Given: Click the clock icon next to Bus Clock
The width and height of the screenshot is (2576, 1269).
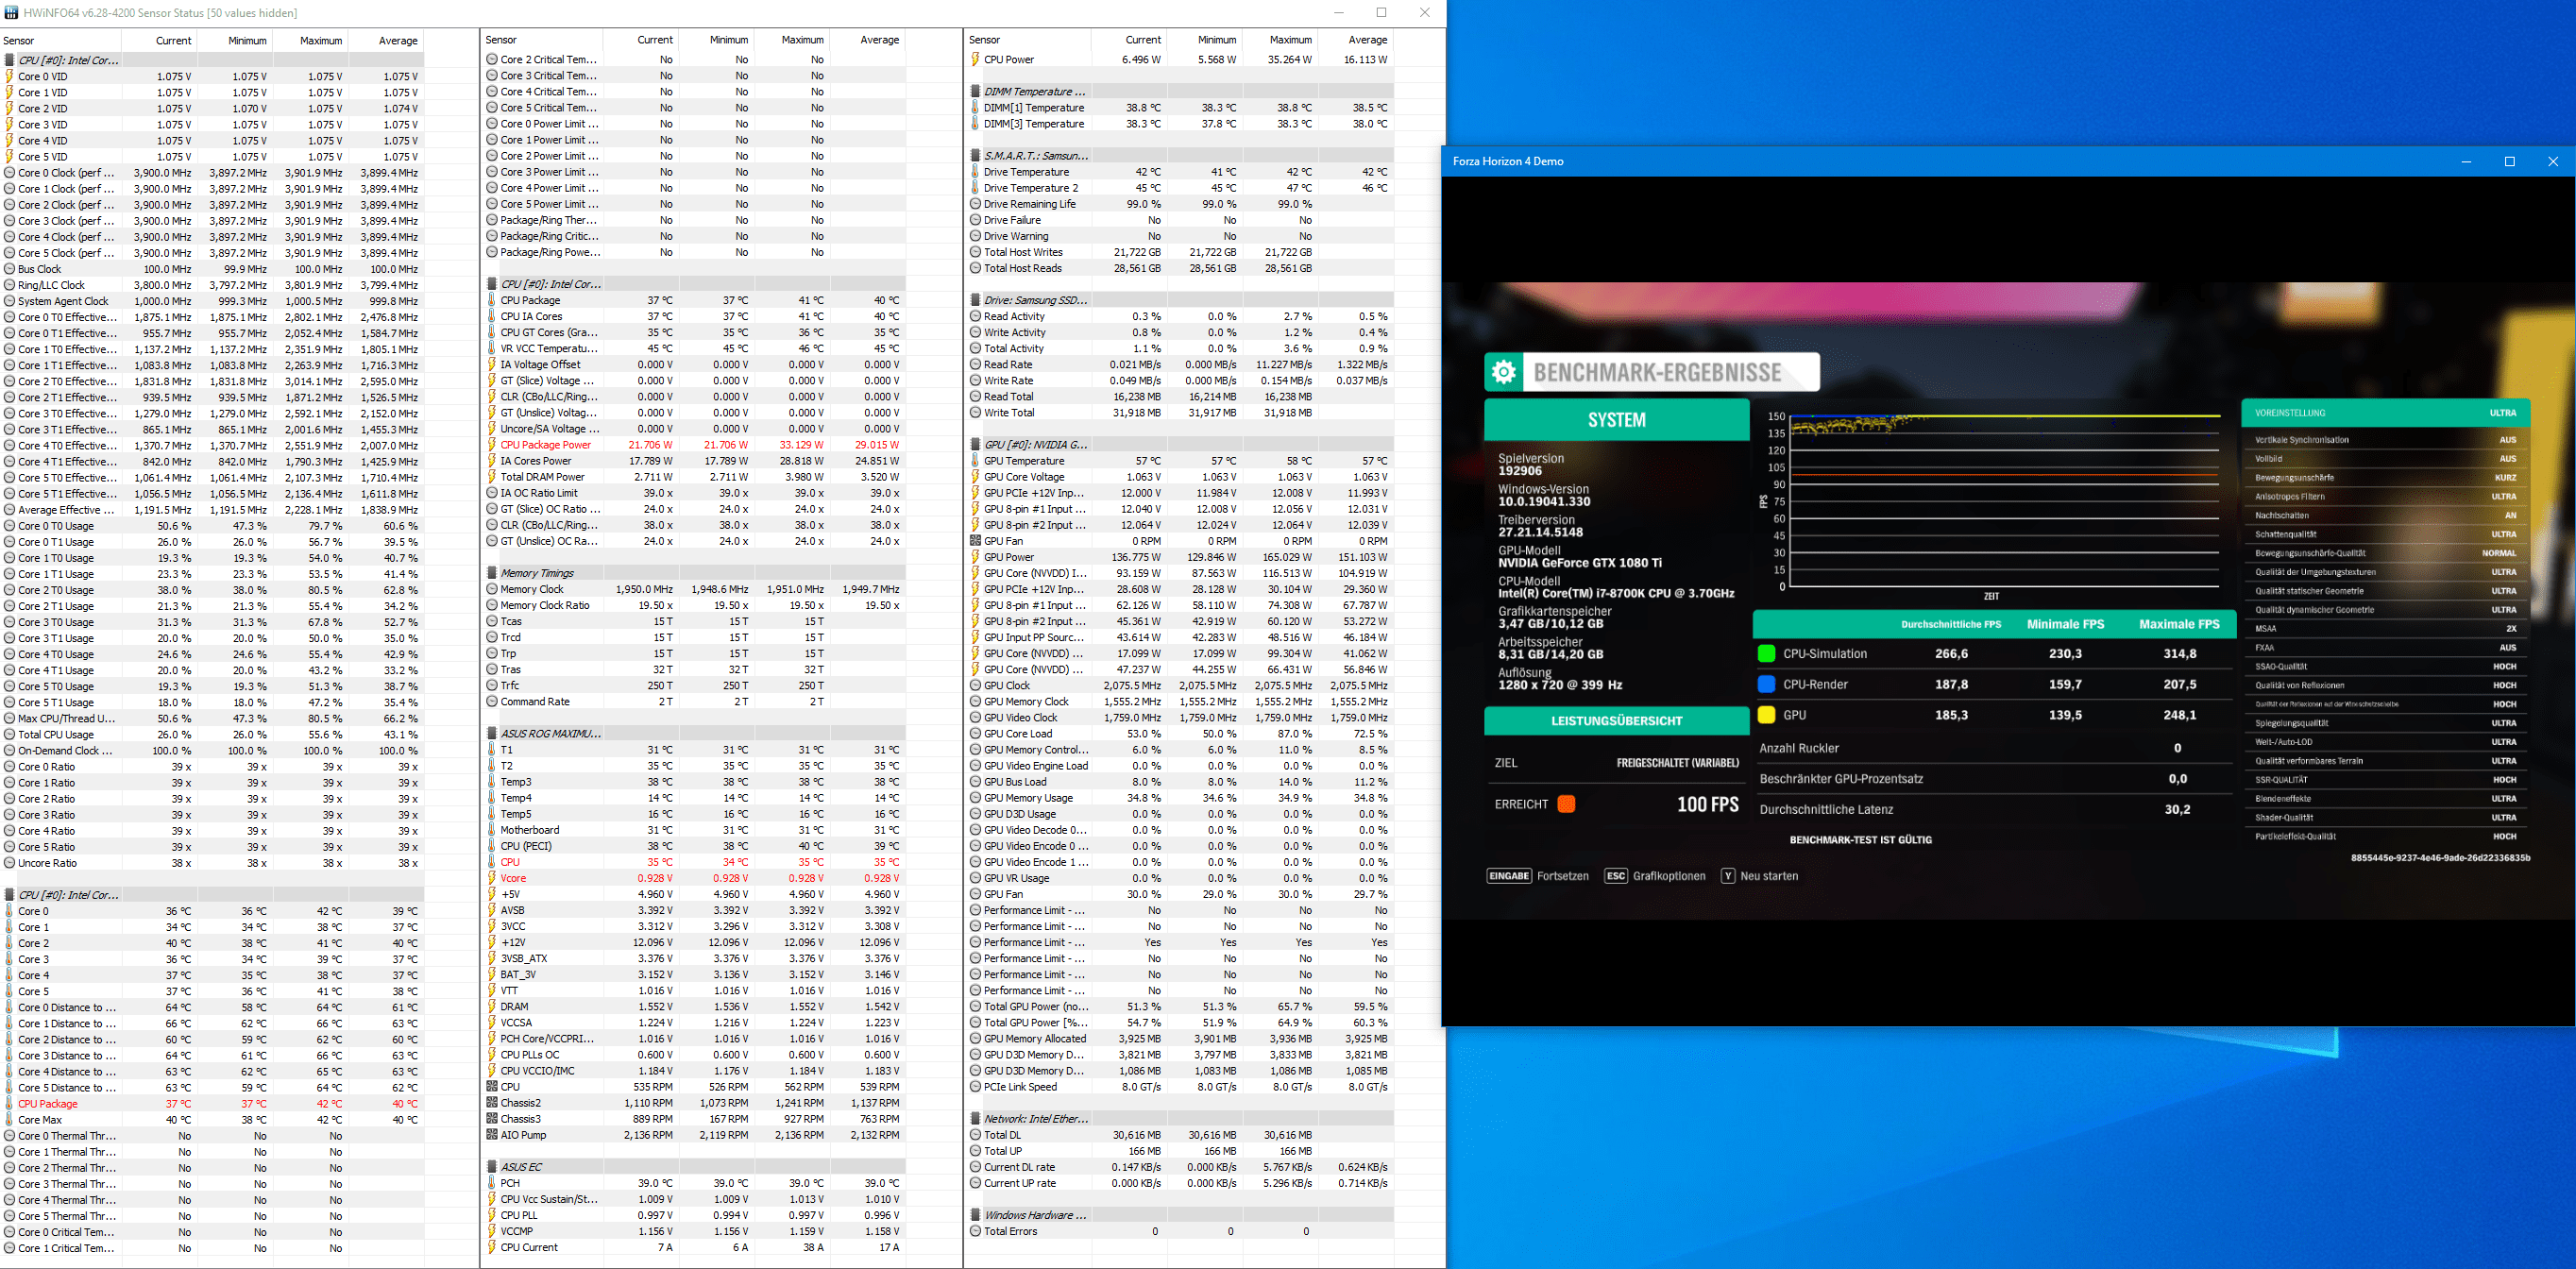Looking at the screenshot, I should pos(10,269).
